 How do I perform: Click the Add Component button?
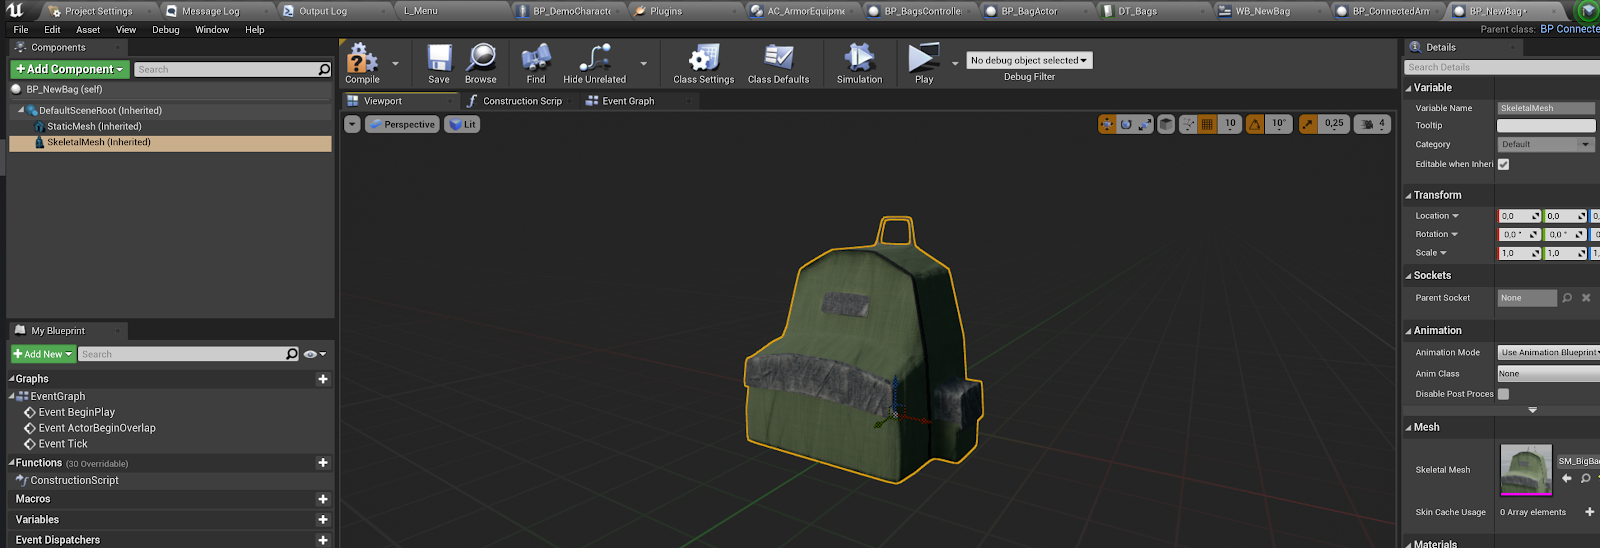coord(70,69)
